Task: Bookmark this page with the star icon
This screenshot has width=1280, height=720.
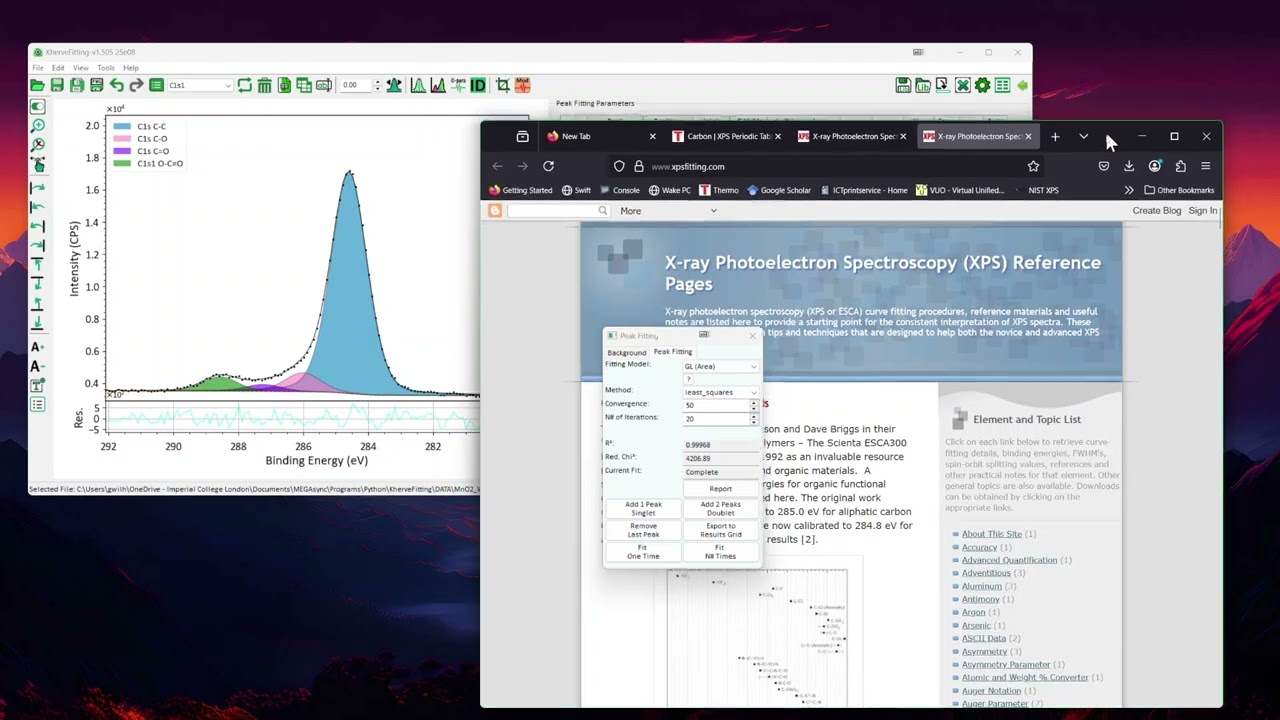Action: tap(1033, 167)
